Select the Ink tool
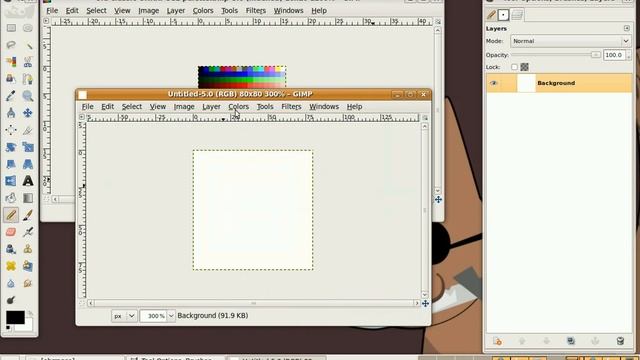The image size is (640, 360). (11, 249)
